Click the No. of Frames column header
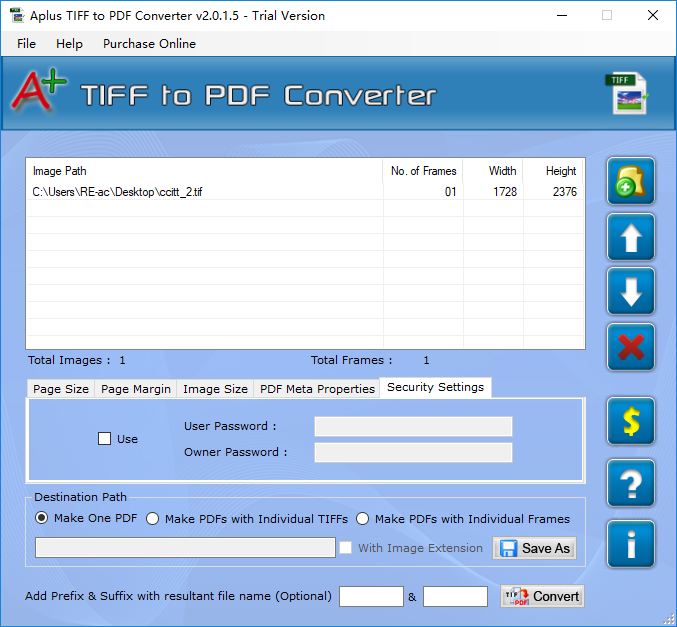Screen dimensions: 677x627 click(423, 171)
